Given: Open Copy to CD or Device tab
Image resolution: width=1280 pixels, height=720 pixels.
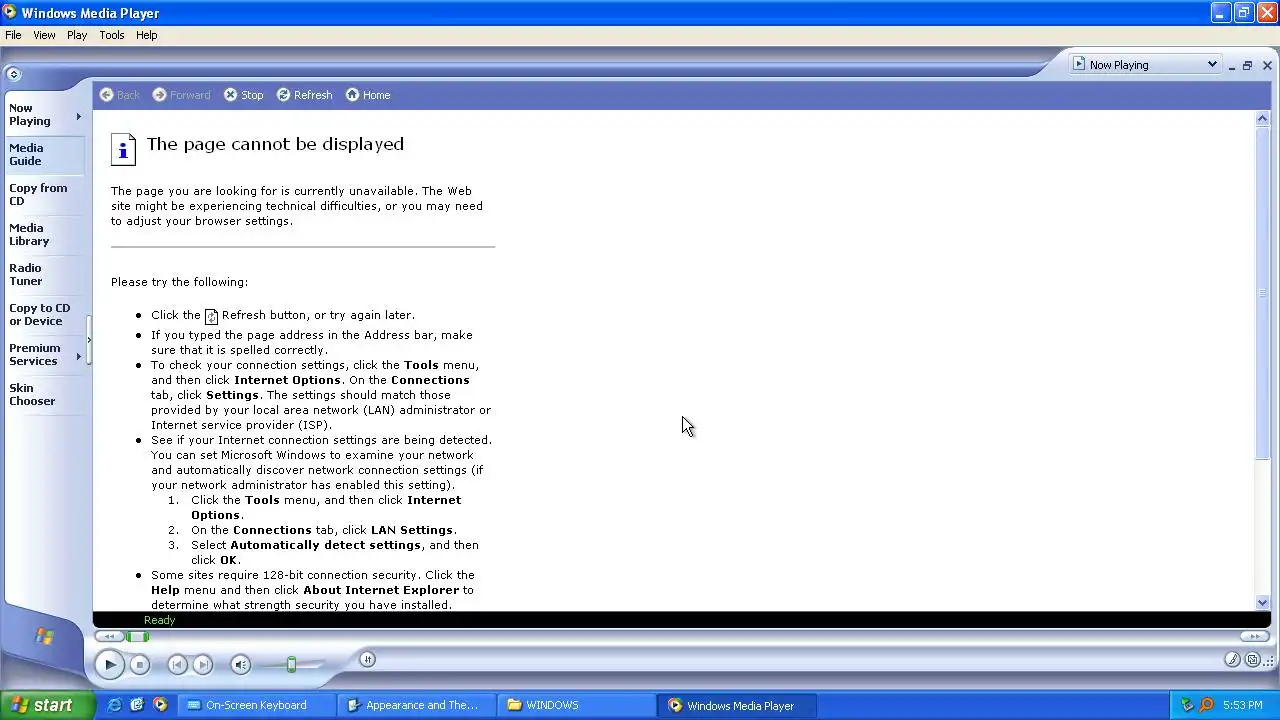Looking at the screenshot, I should click(44, 314).
